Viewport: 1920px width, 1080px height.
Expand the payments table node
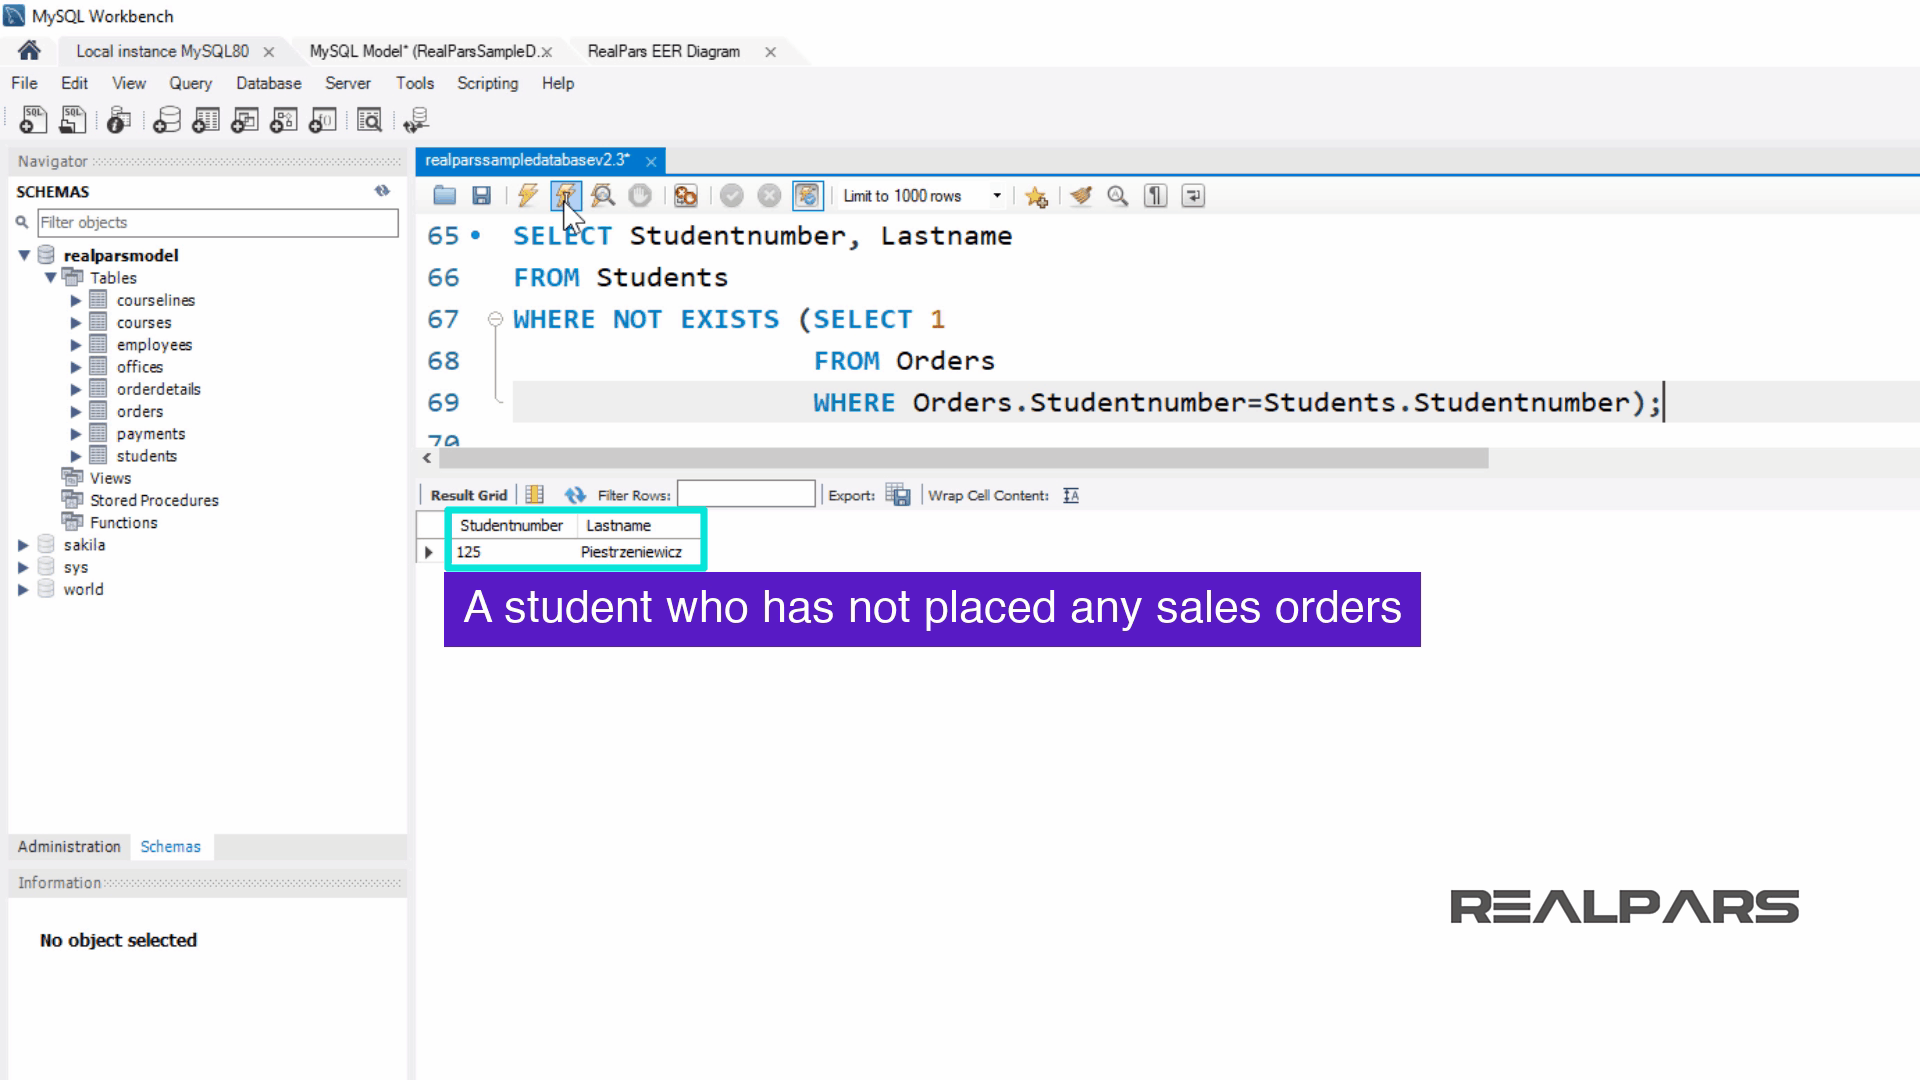click(76, 433)
